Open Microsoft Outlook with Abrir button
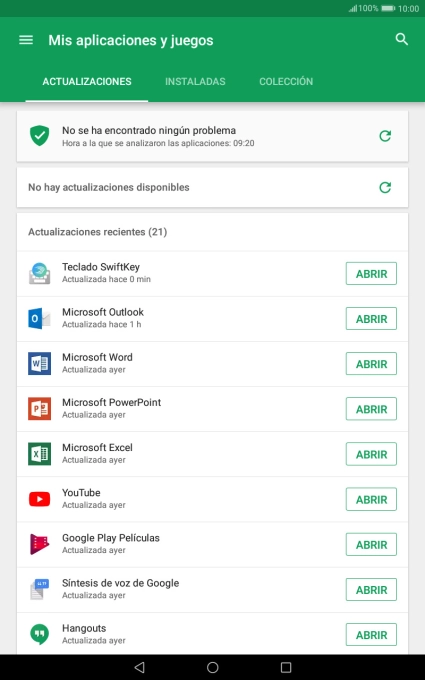 (371, 319)
